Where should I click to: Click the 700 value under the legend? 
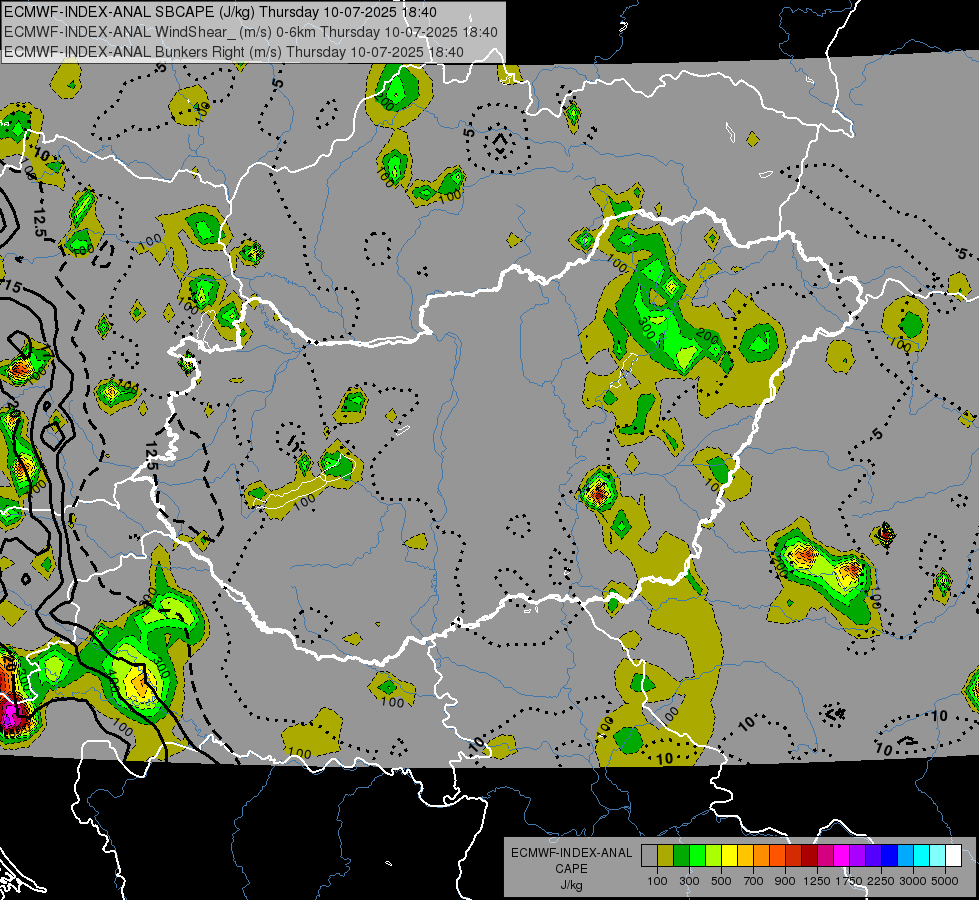754,881
